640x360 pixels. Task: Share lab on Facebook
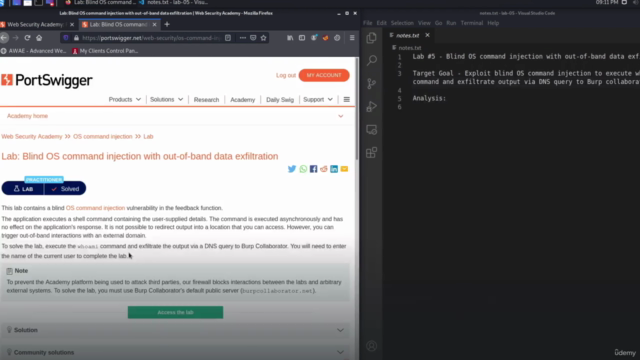coord(313,169)
